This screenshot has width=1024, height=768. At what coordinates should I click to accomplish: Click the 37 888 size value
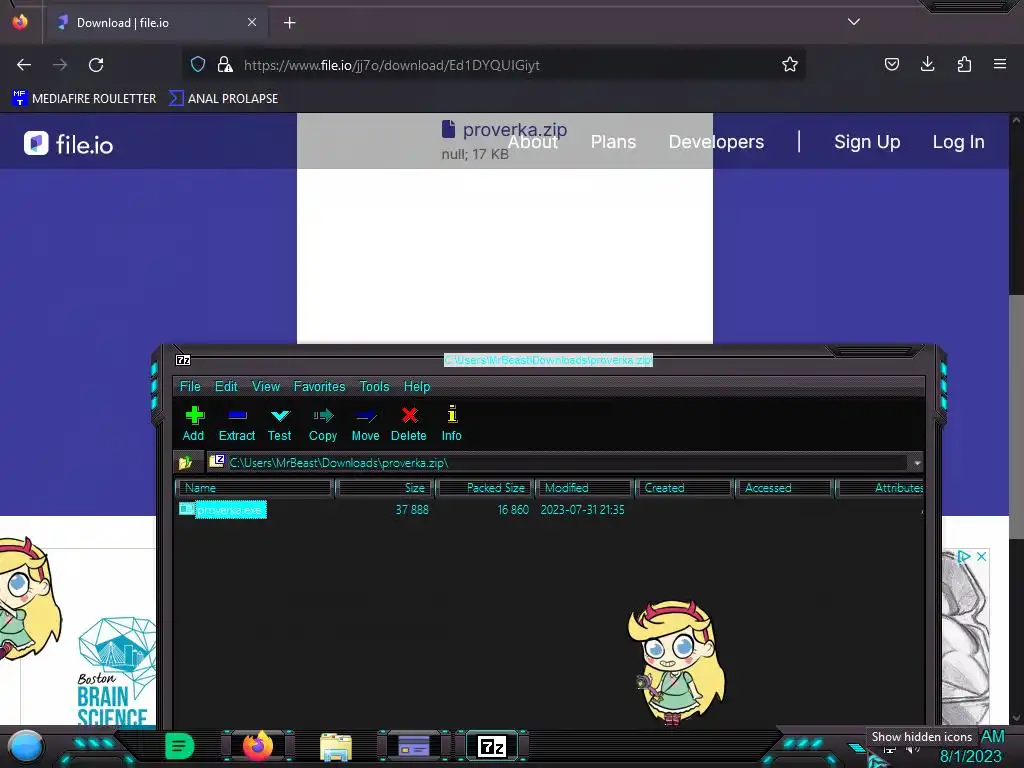pyautogui.click(x=412, y=509)
